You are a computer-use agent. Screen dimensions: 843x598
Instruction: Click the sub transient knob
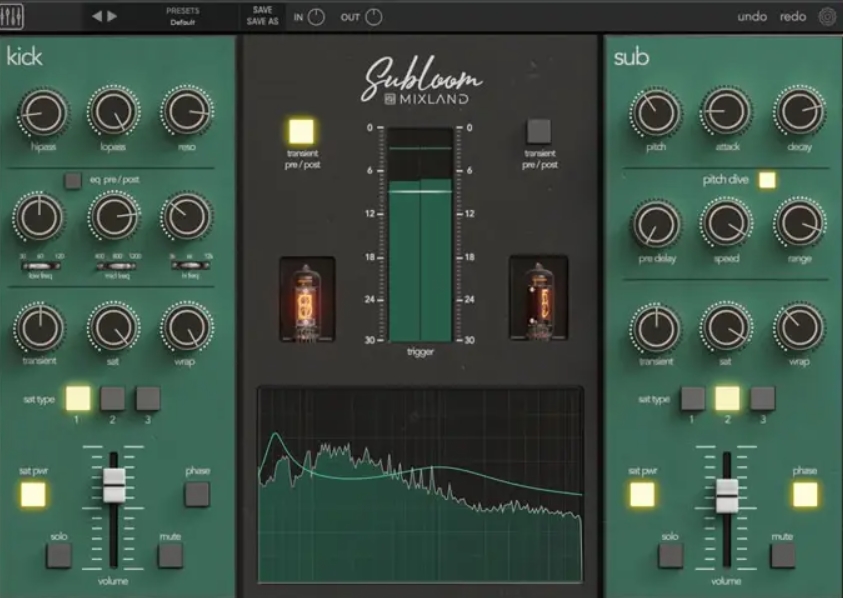coord(656,328)
